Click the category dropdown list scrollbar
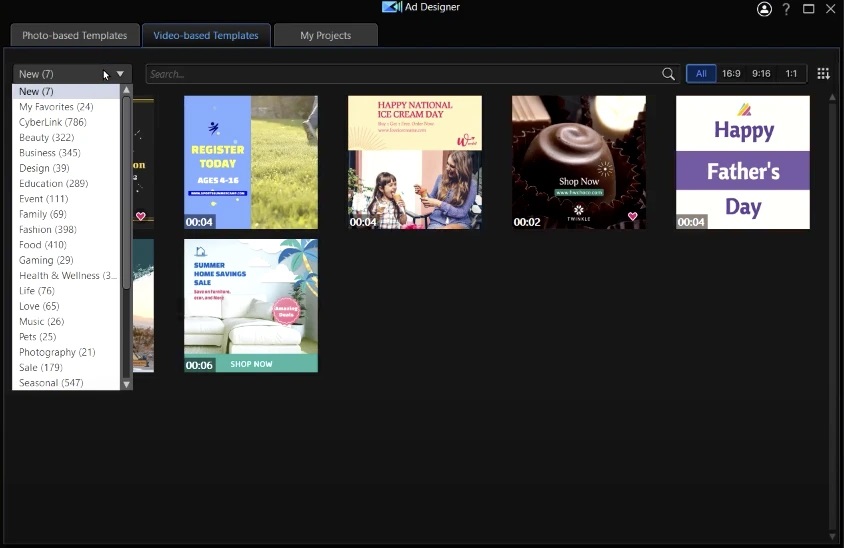The height and width of the screenshot is (548, 844). [x=126, y=194]
